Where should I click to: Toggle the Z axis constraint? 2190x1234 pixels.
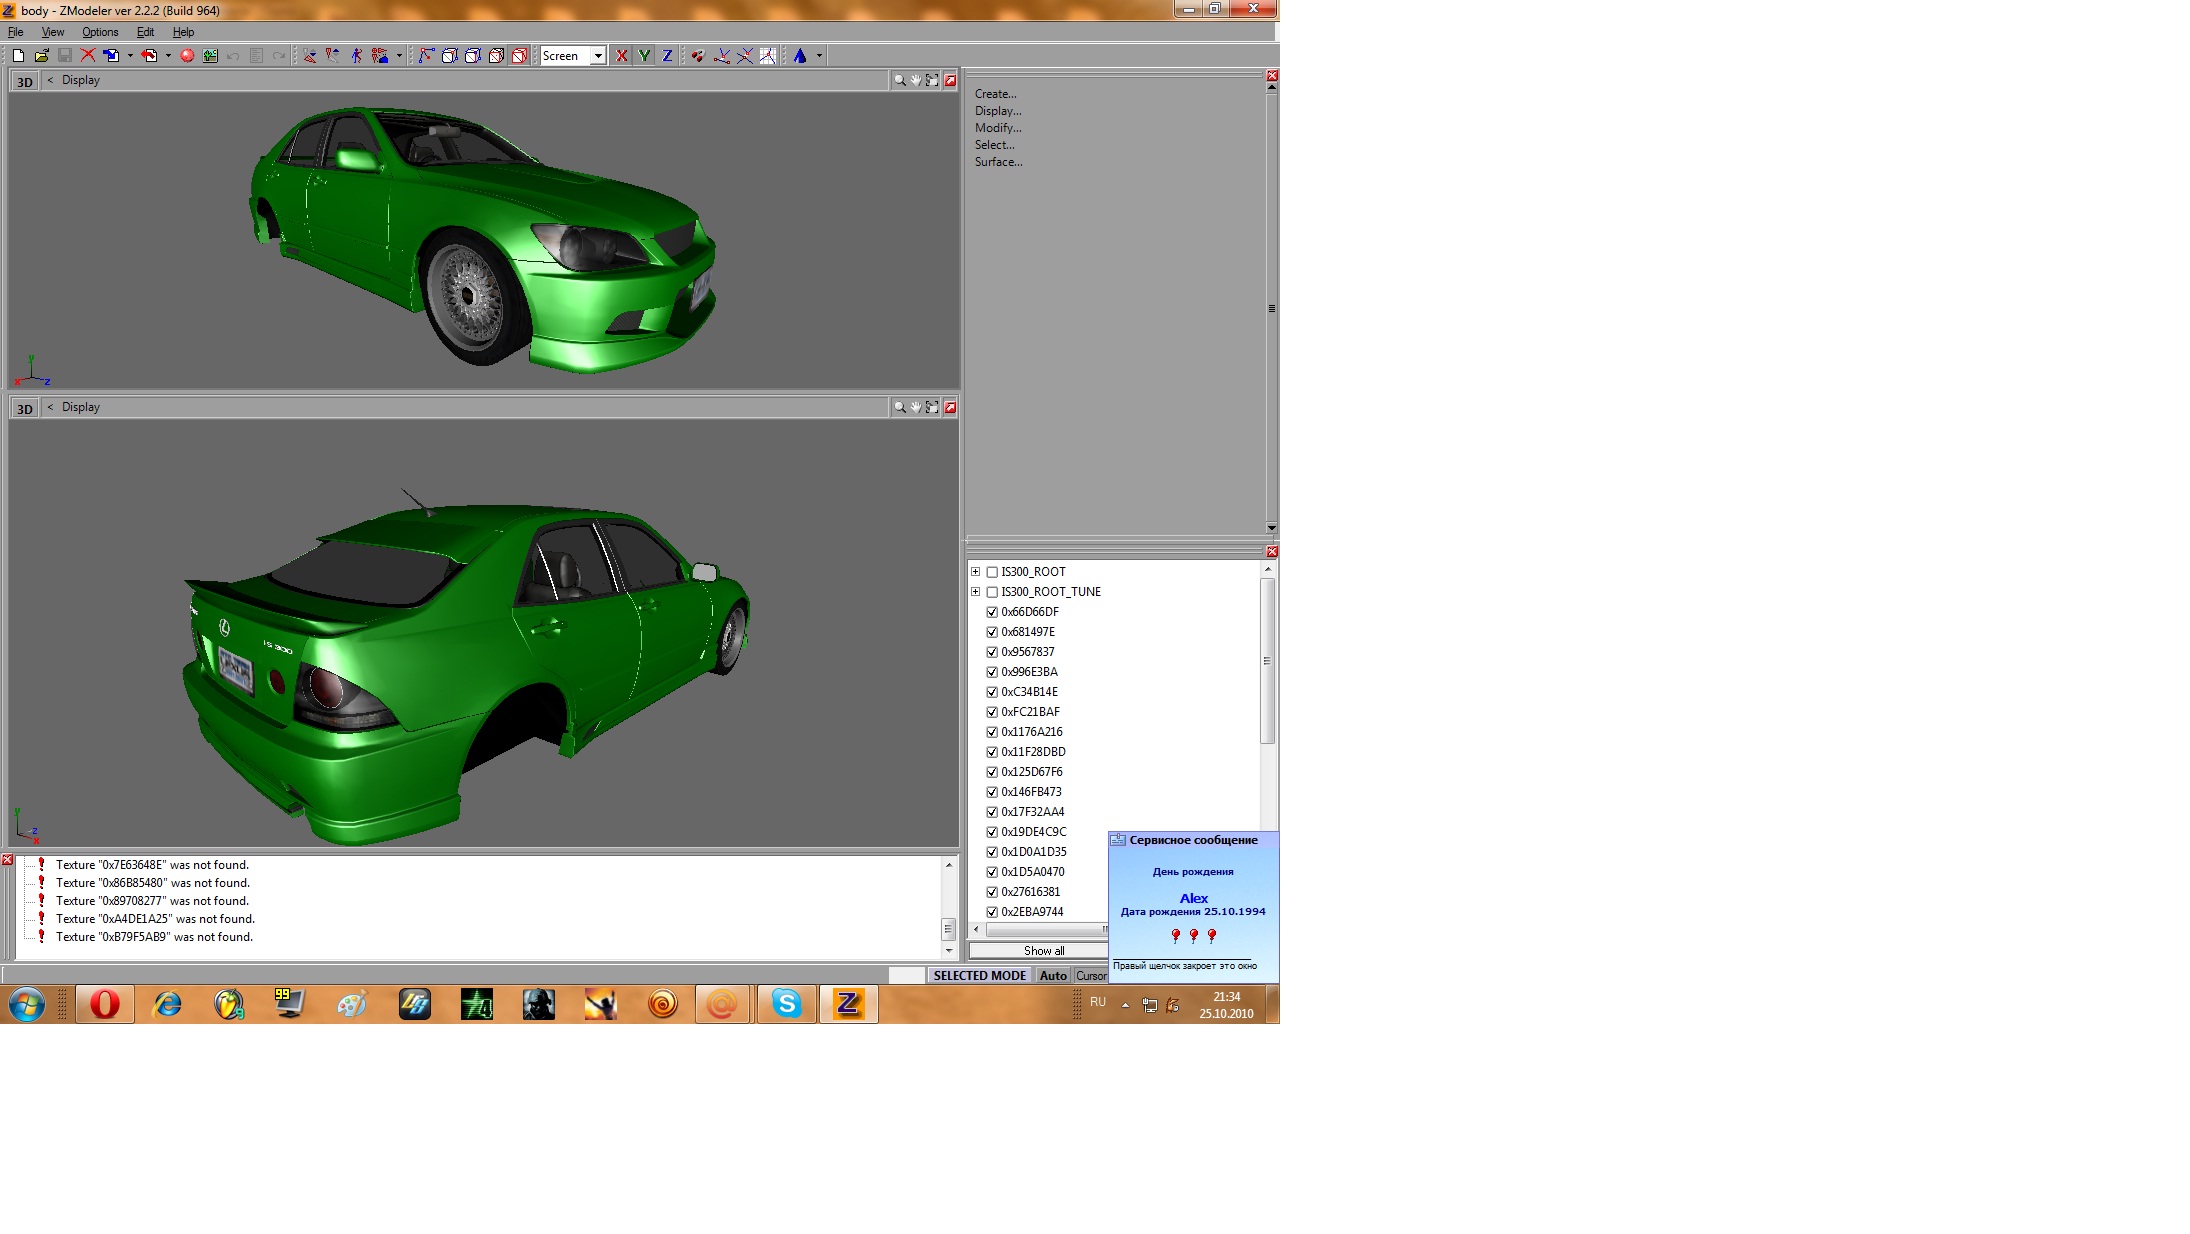[x=667, y=56]
